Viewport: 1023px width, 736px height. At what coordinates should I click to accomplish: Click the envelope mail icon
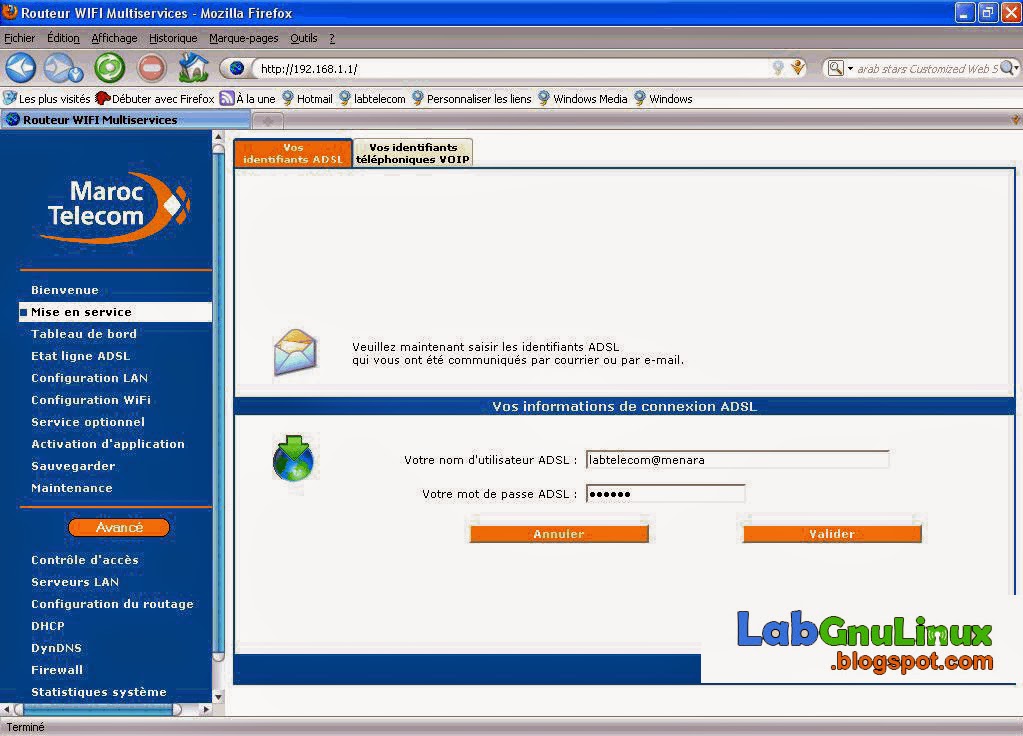click(x=295, y=352)
